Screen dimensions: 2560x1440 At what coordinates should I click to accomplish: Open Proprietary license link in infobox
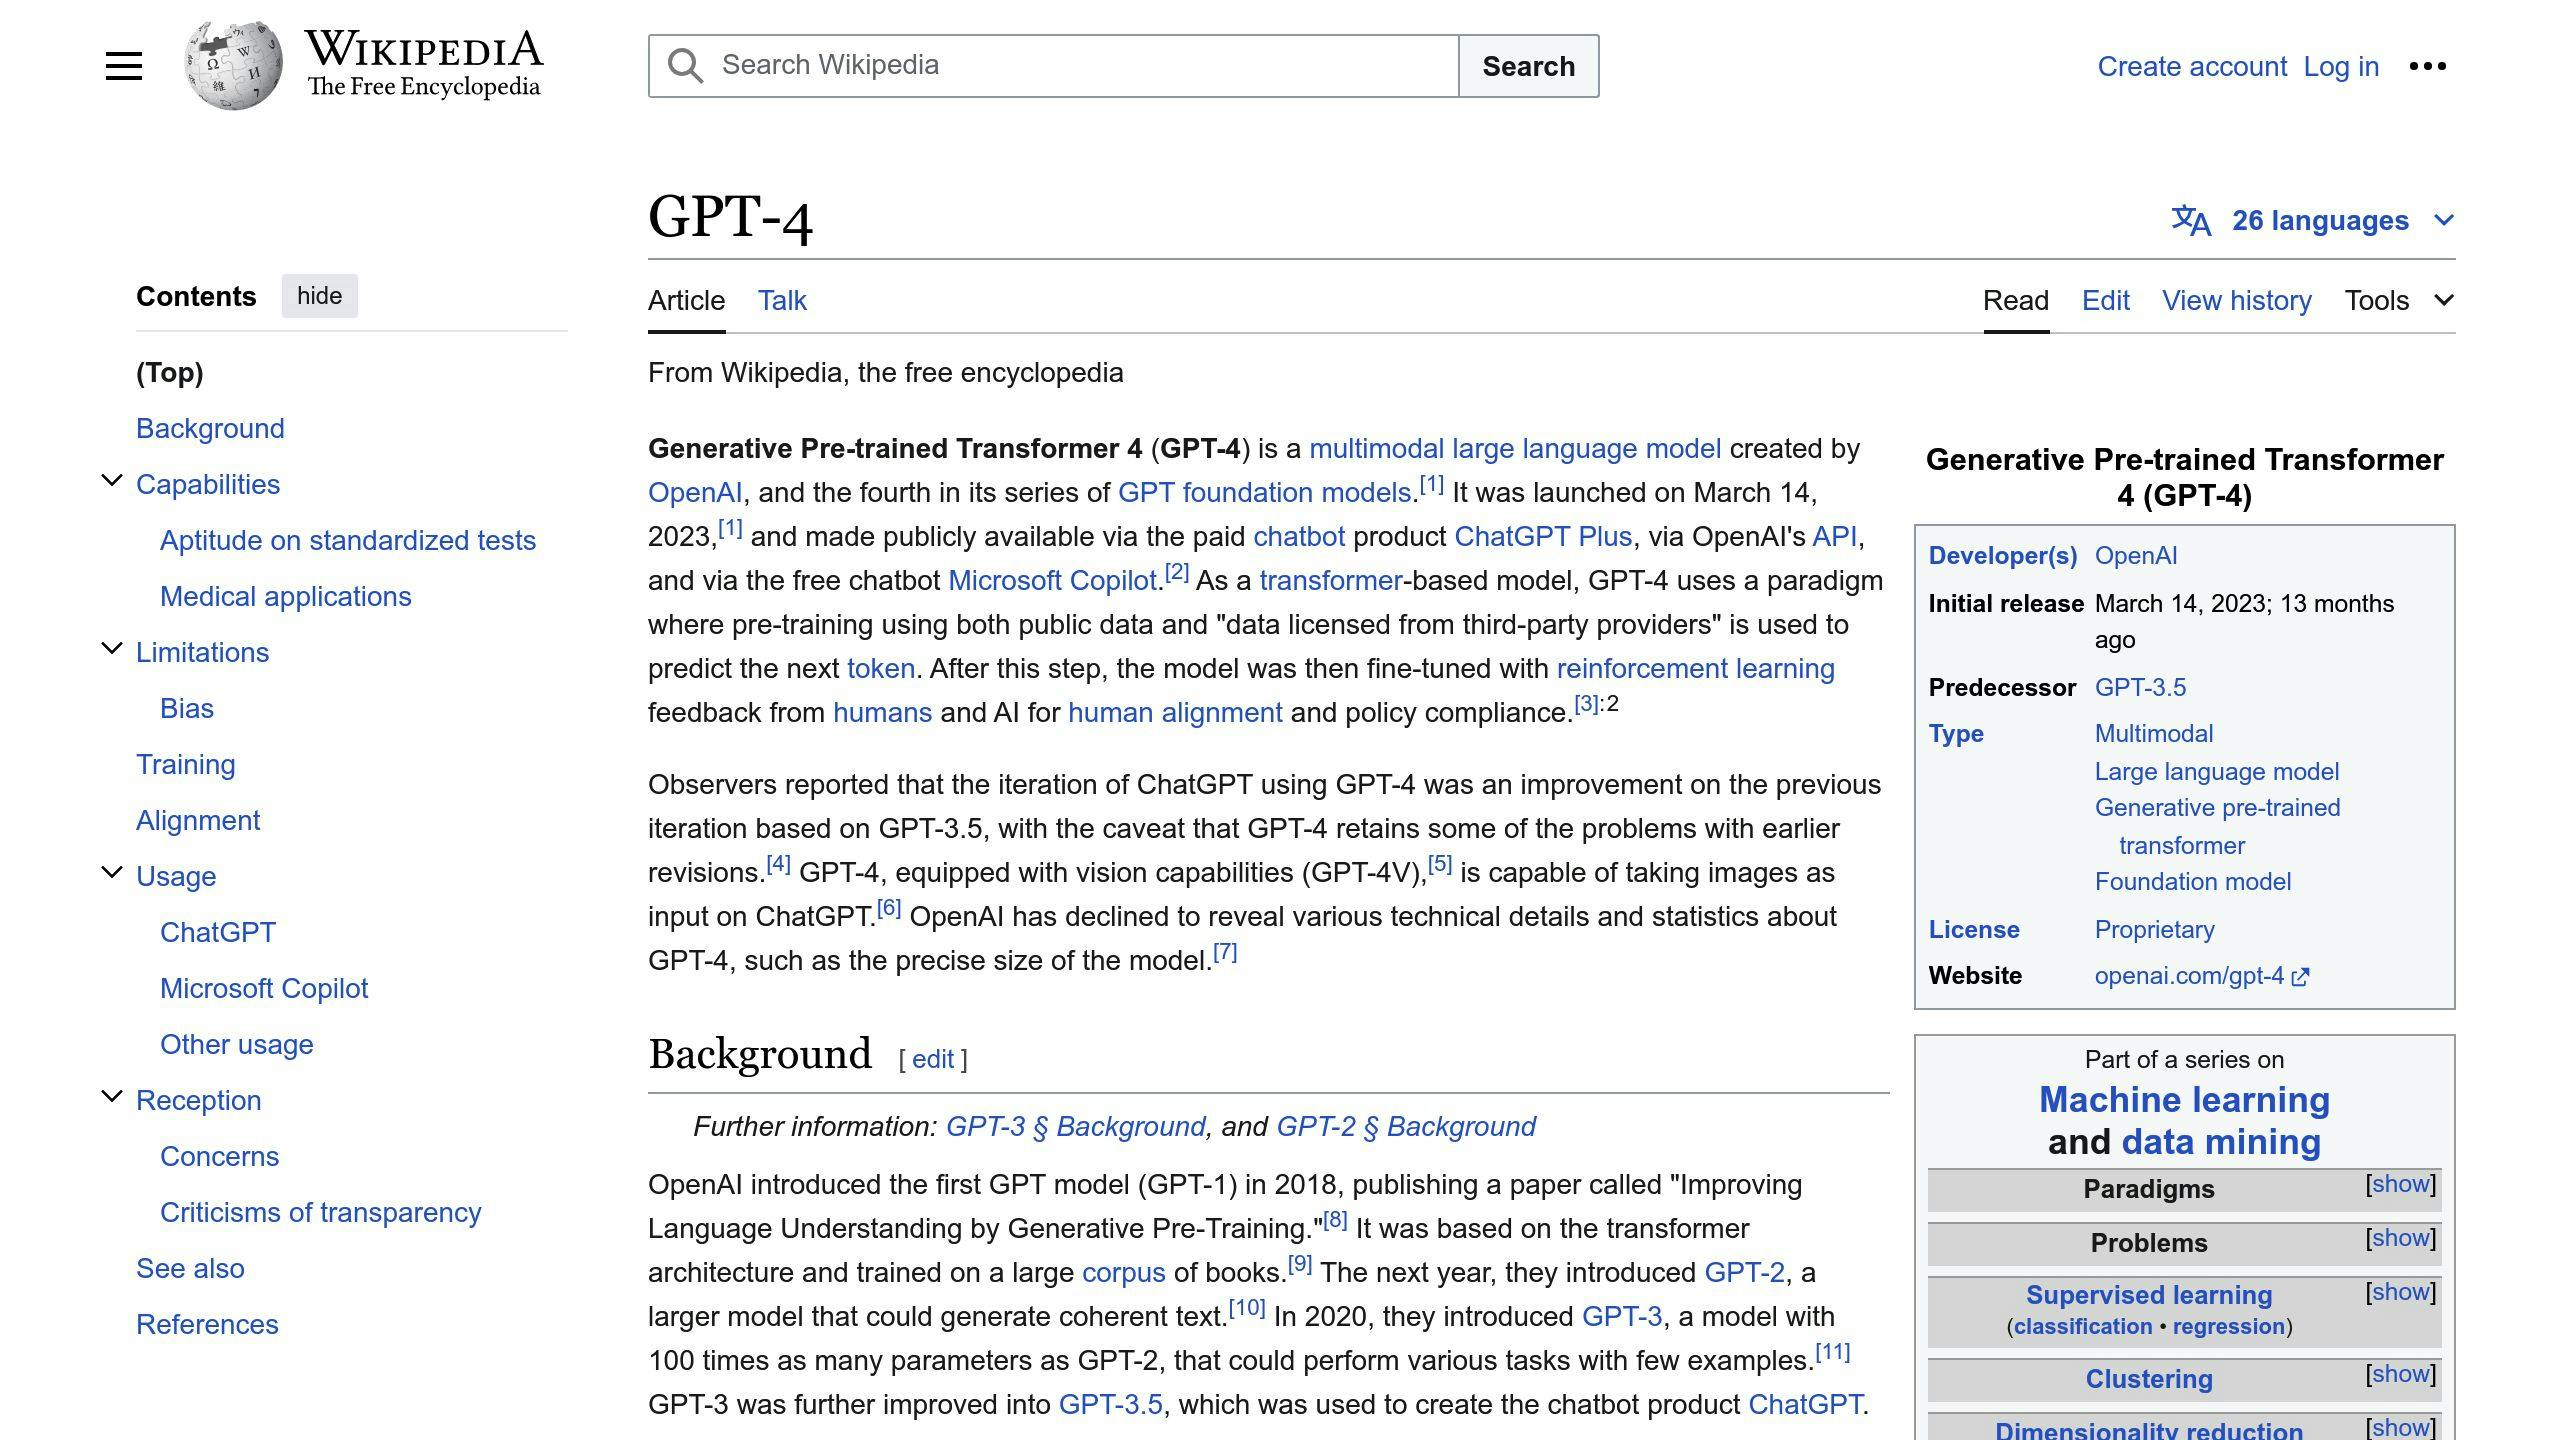coord(2154,929)
